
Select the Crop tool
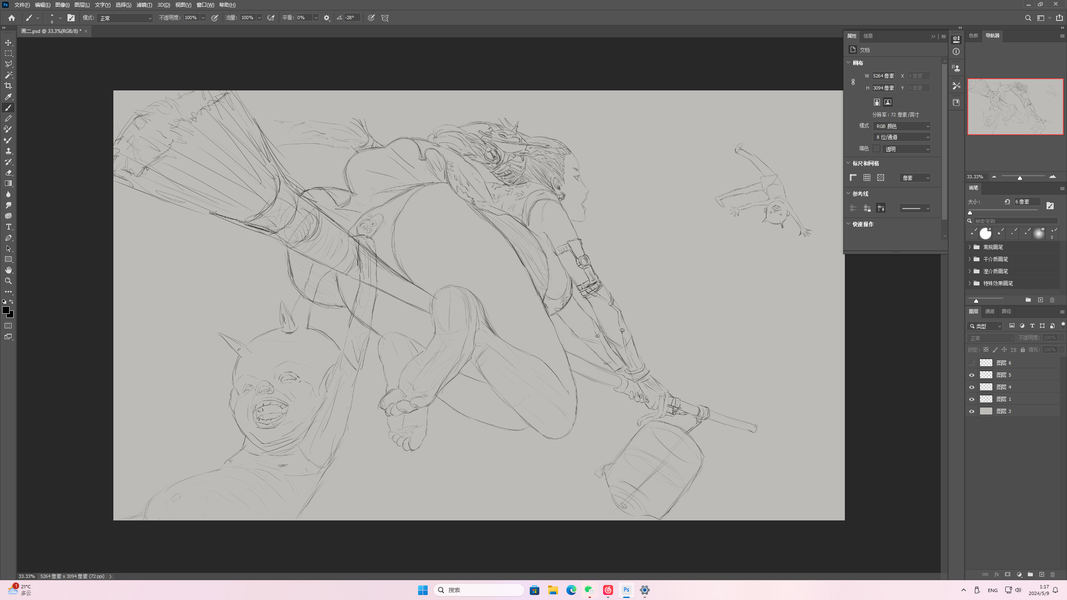[8, 86]
